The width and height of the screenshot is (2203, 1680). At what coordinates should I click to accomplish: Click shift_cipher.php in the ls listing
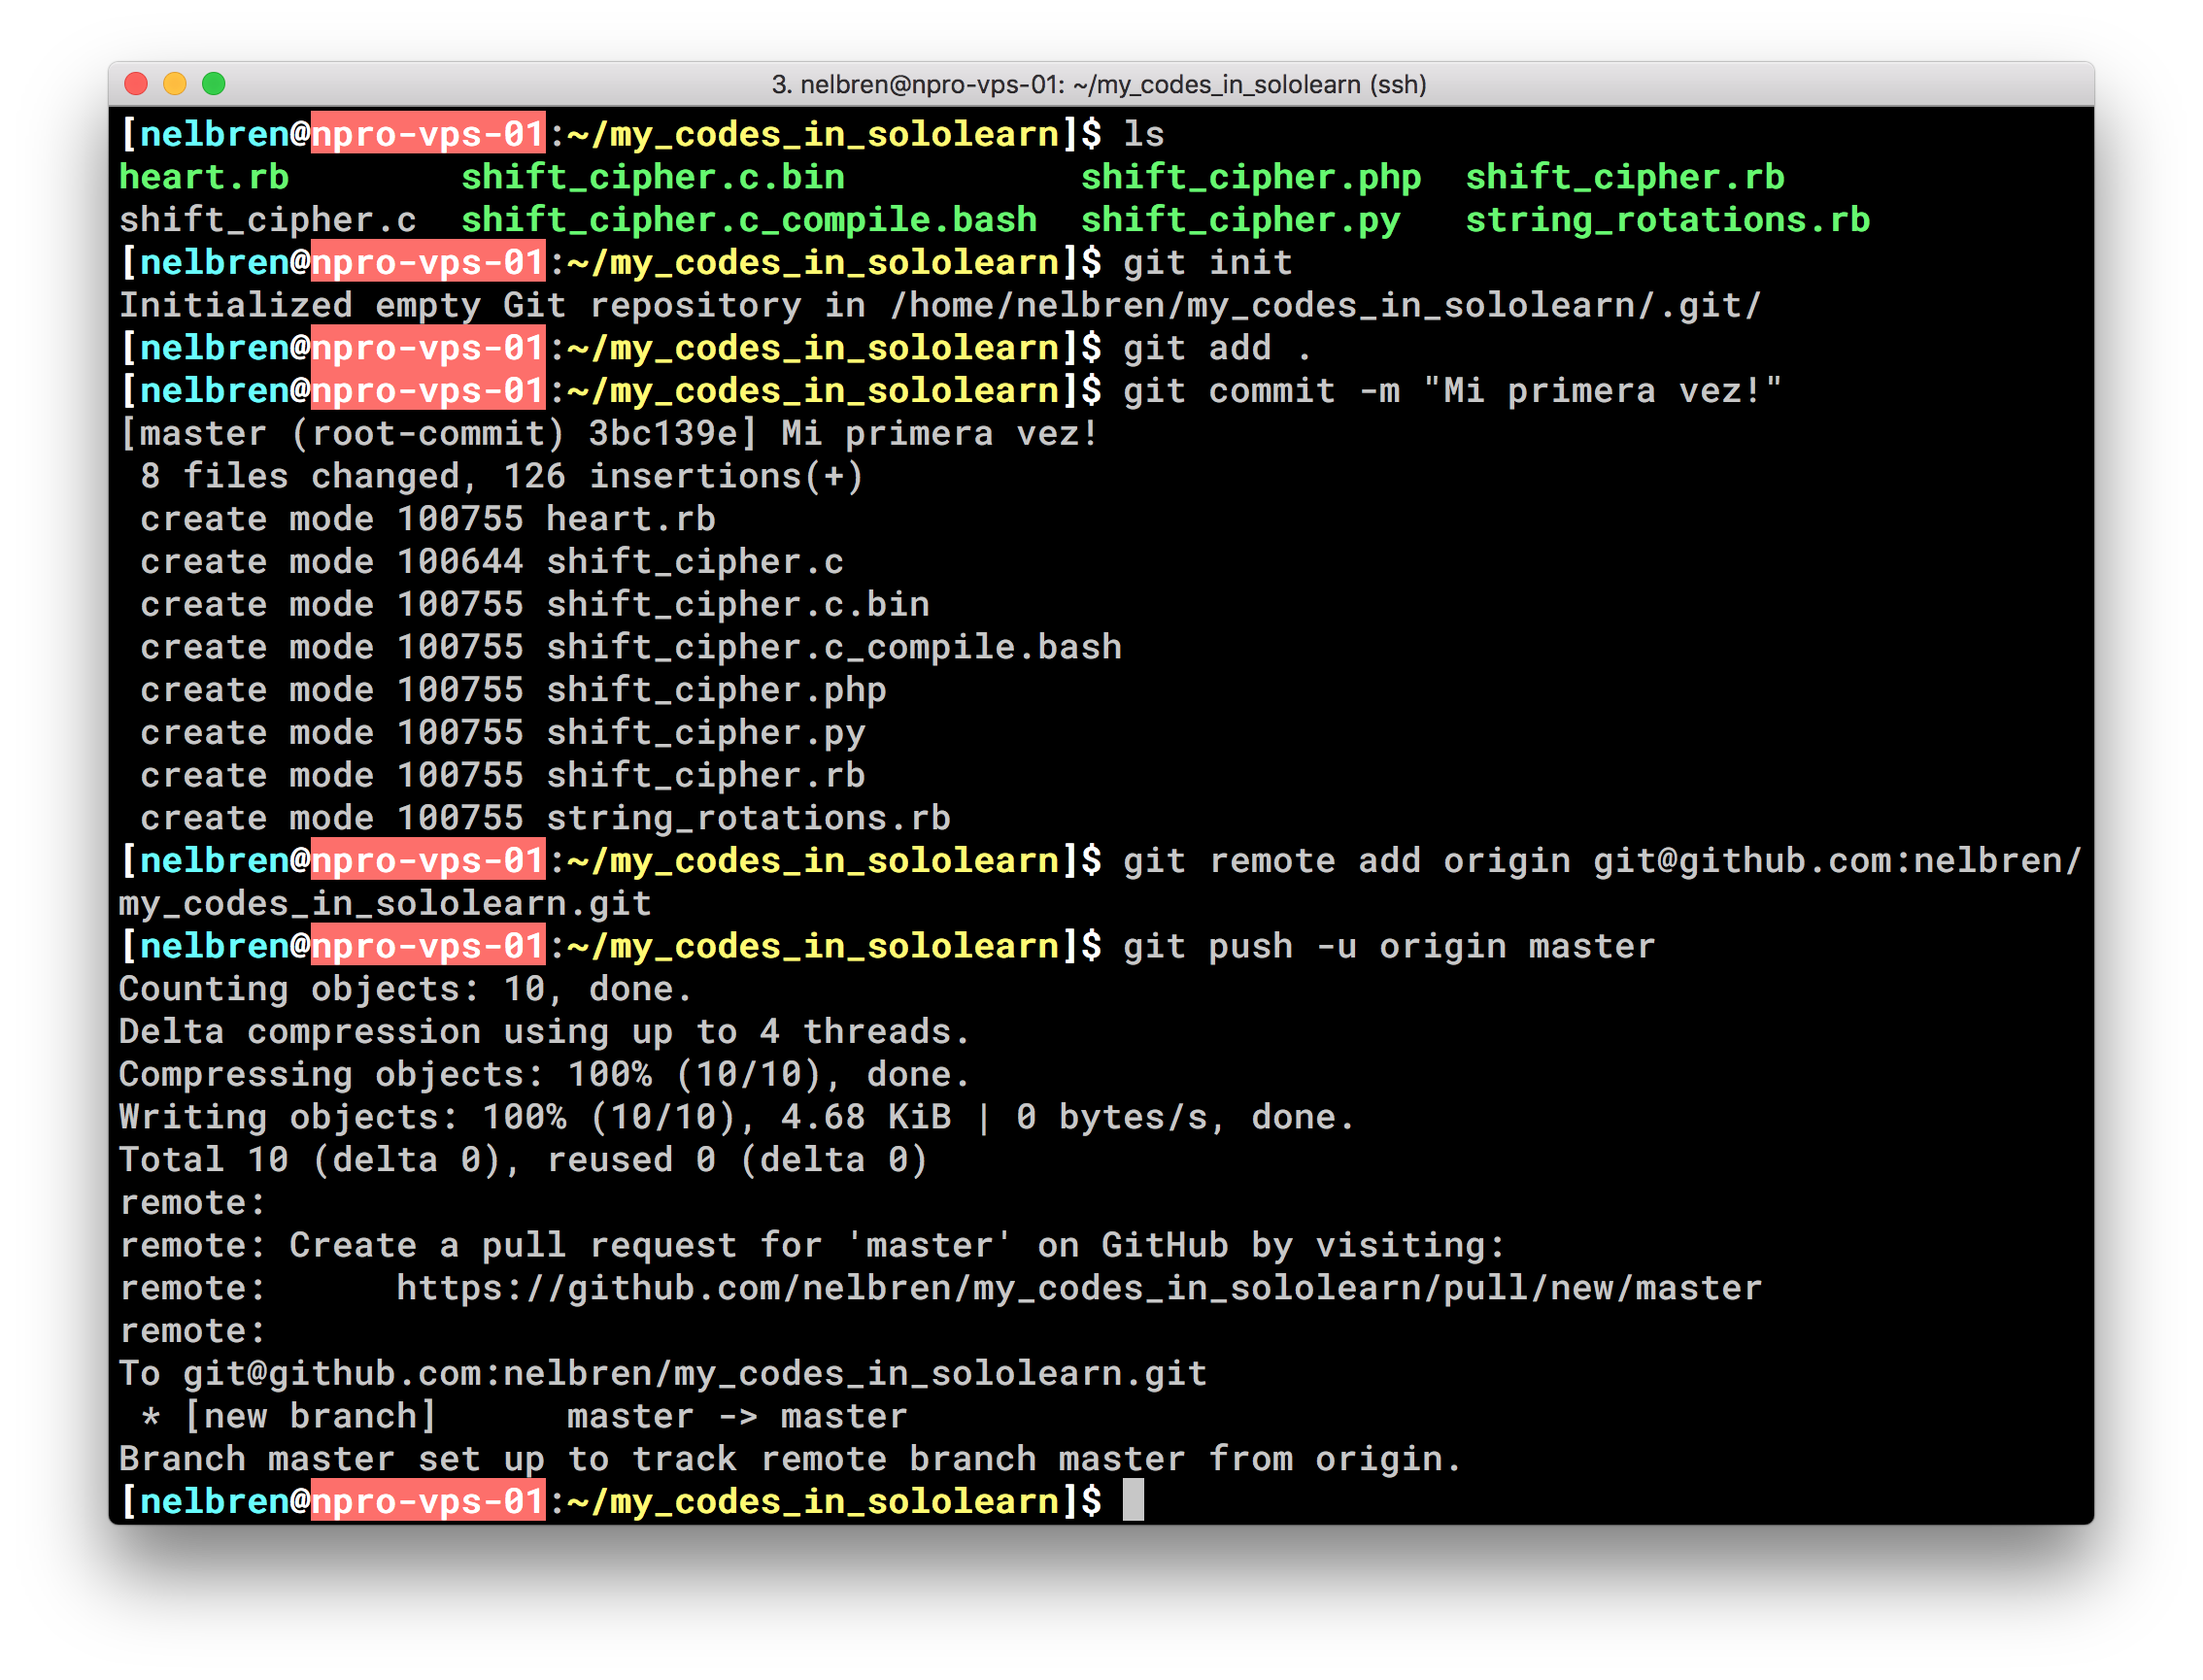click(1250, 177)
